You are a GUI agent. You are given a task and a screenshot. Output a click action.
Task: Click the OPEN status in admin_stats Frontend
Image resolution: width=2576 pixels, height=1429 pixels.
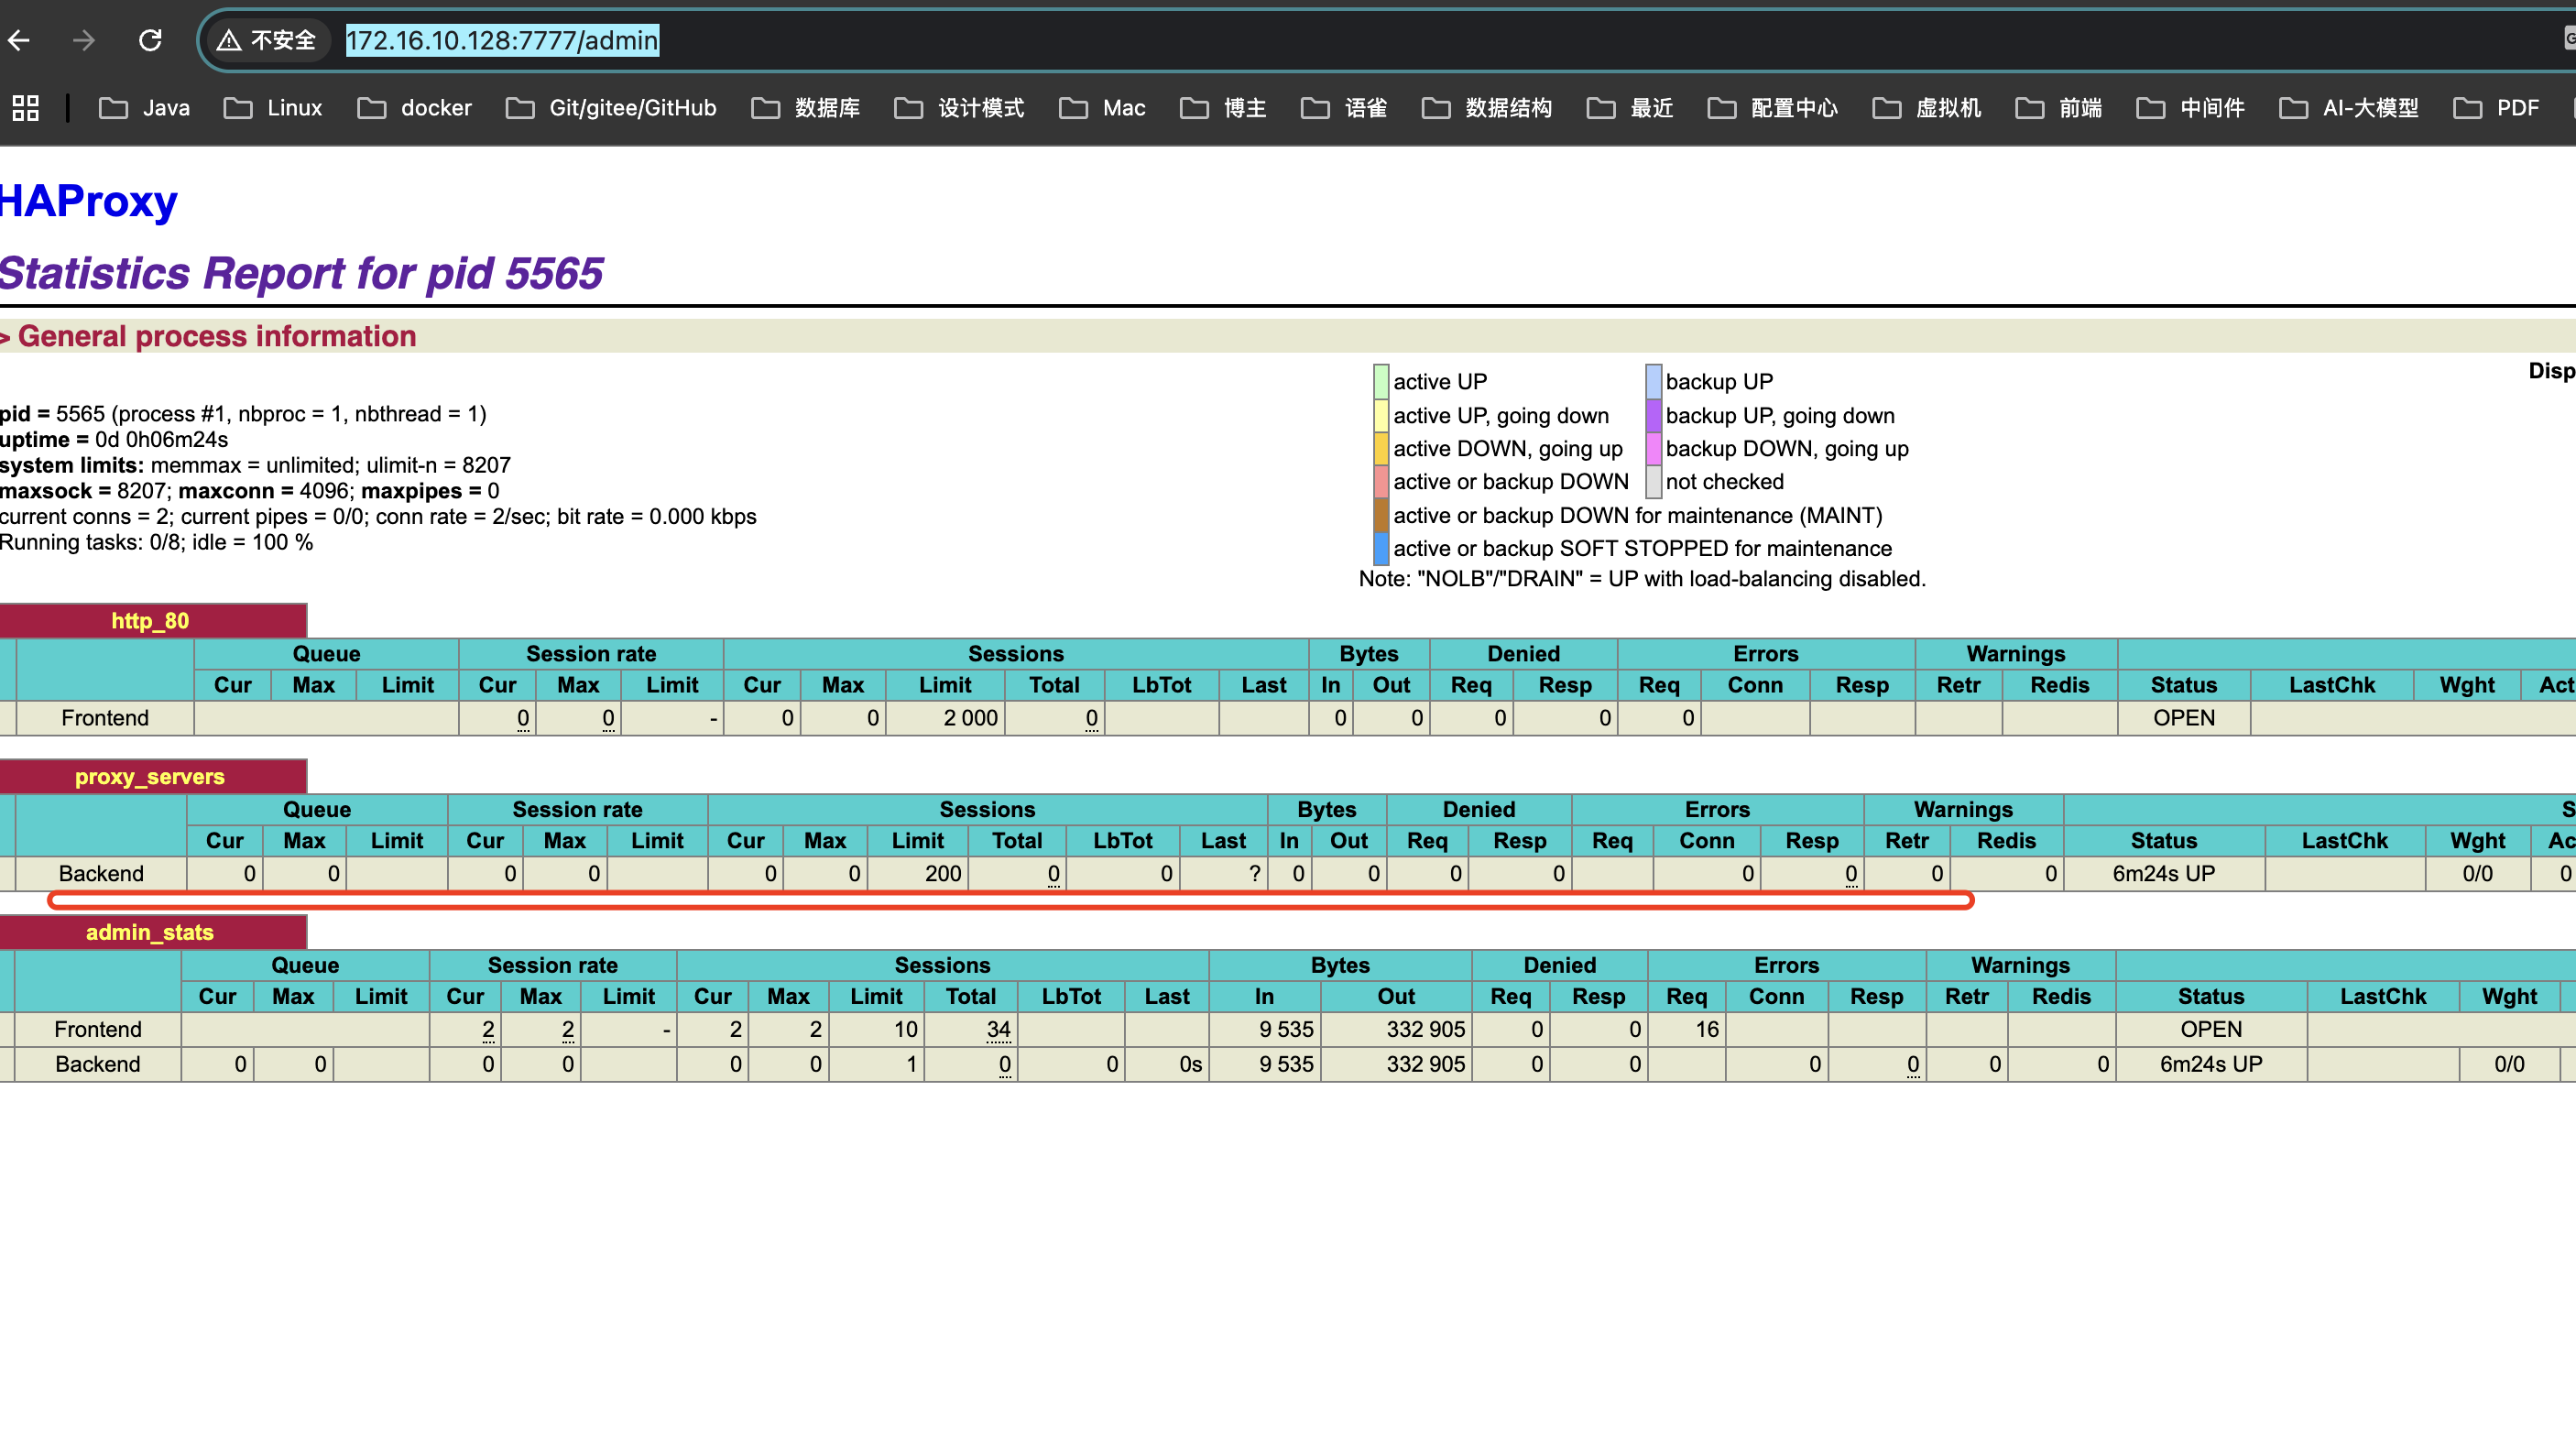2211,1029
